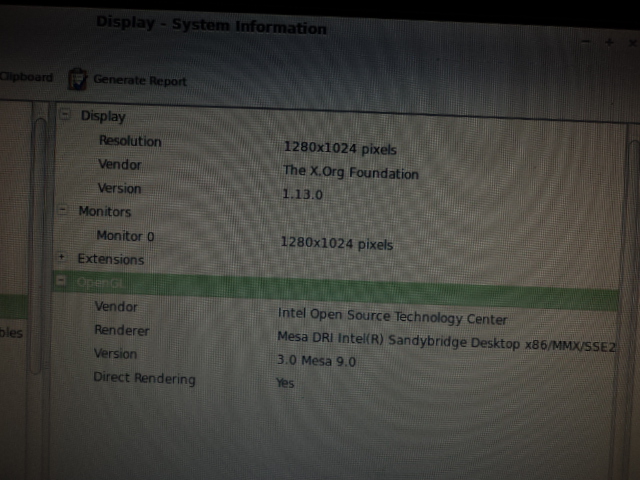Click the 3.0 Mesa 9.0 version value
The image size is (640, 480).
click(x=316, y=360)
